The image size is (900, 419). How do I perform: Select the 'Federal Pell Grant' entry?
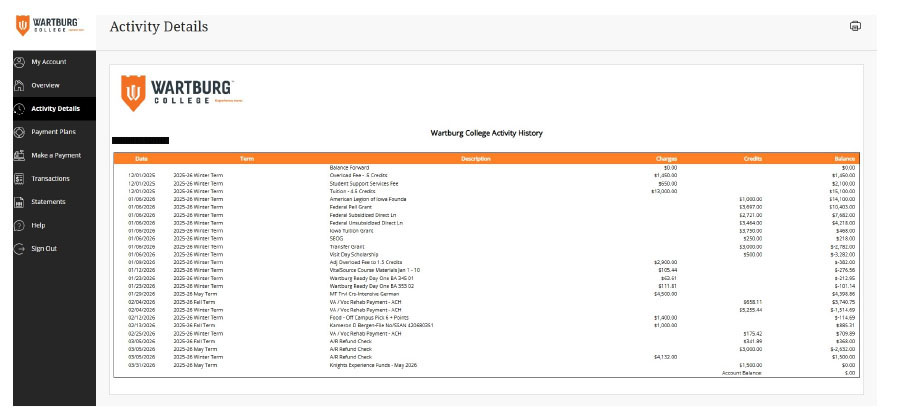pos(351,207)
